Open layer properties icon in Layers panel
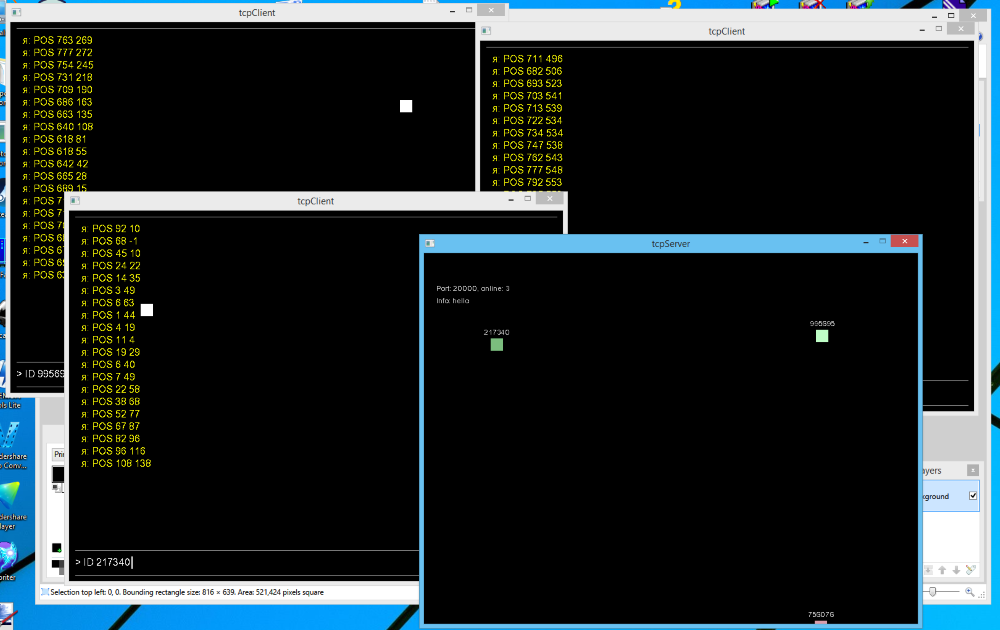 (x=971, y=570)
